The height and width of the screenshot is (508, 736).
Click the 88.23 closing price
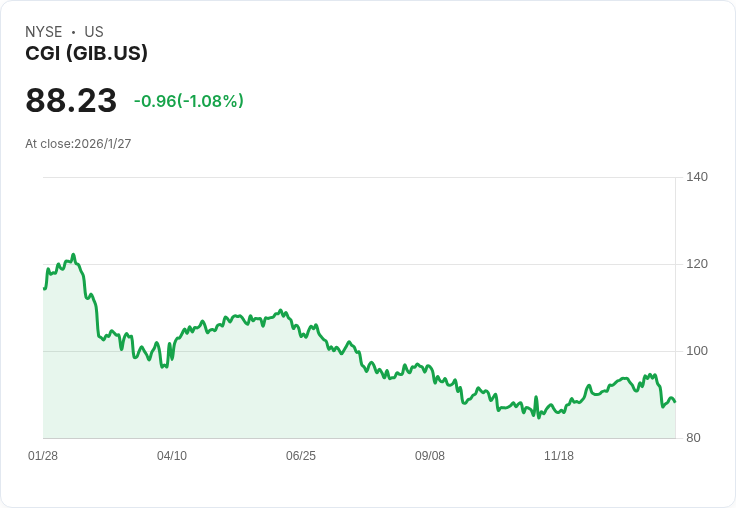click(71, 101)
